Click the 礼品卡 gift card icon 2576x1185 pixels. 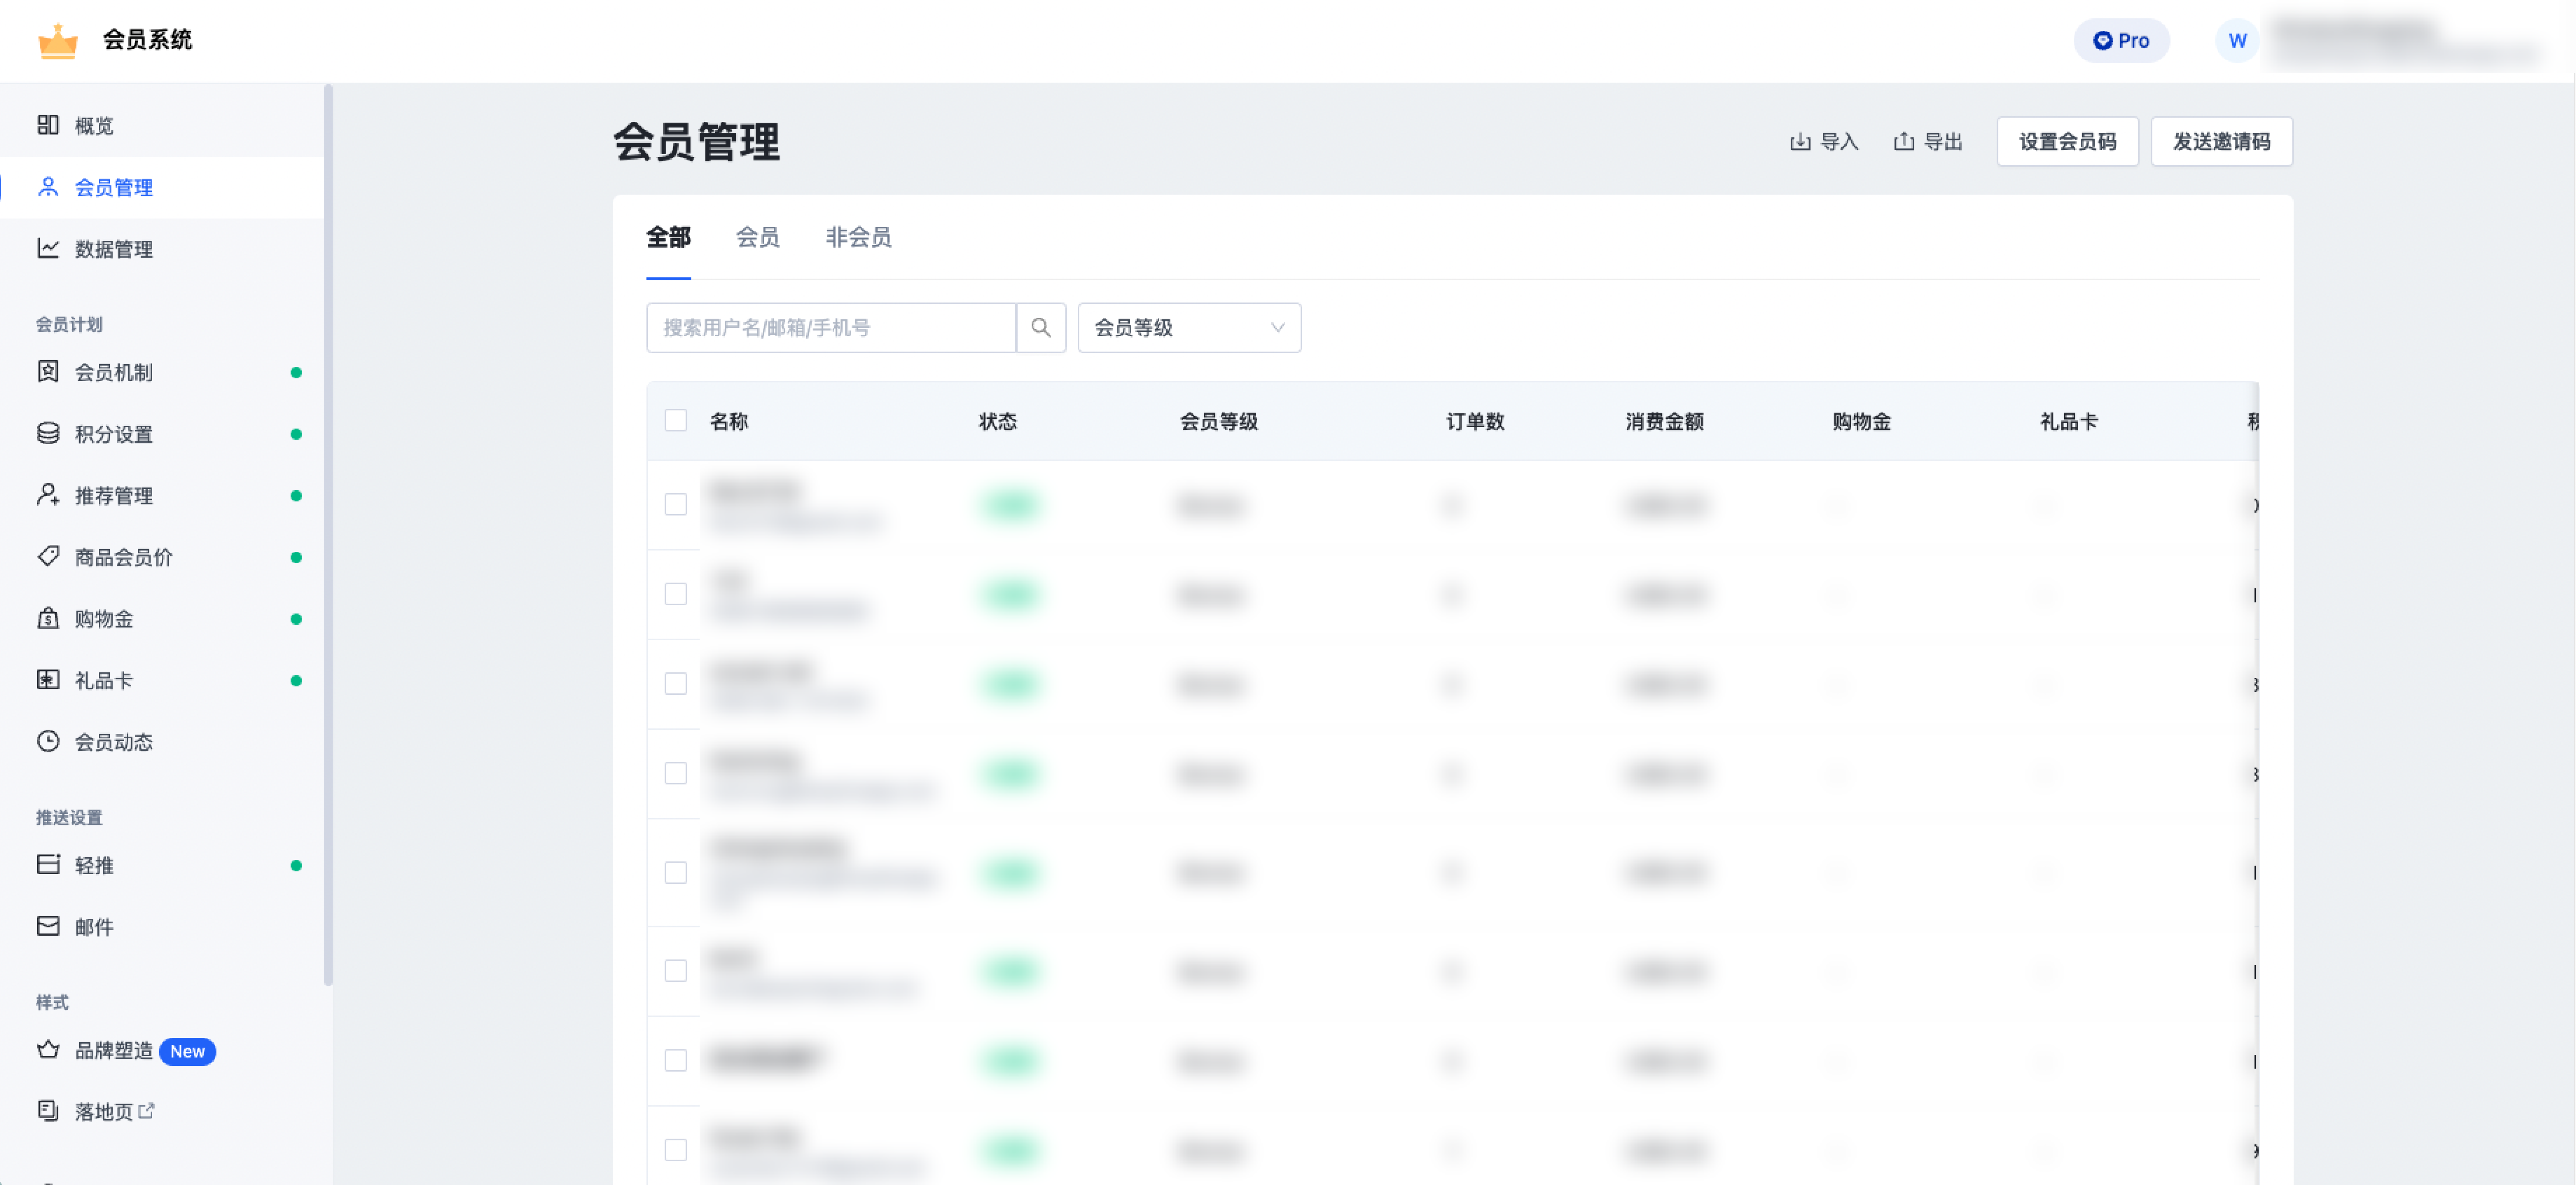[48, 680]
